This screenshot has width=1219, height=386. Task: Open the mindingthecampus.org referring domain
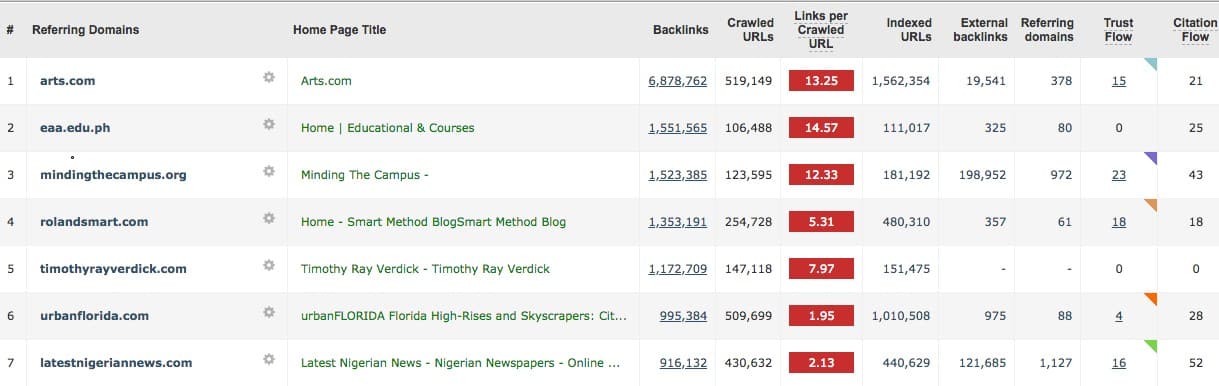[113, 175]
